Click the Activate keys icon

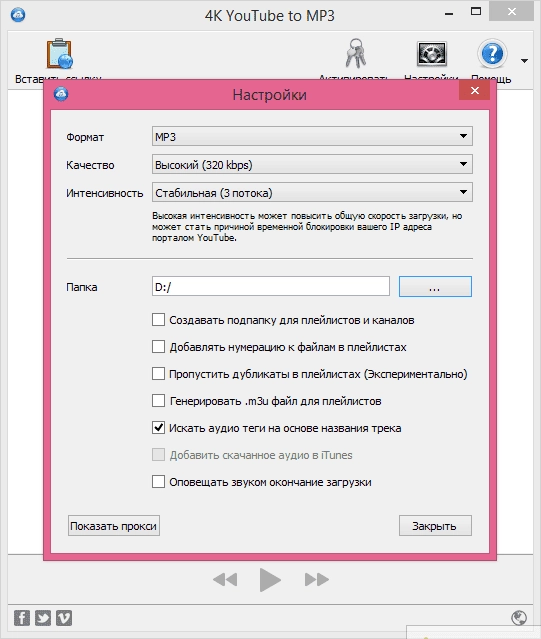[x=356, y=53]
